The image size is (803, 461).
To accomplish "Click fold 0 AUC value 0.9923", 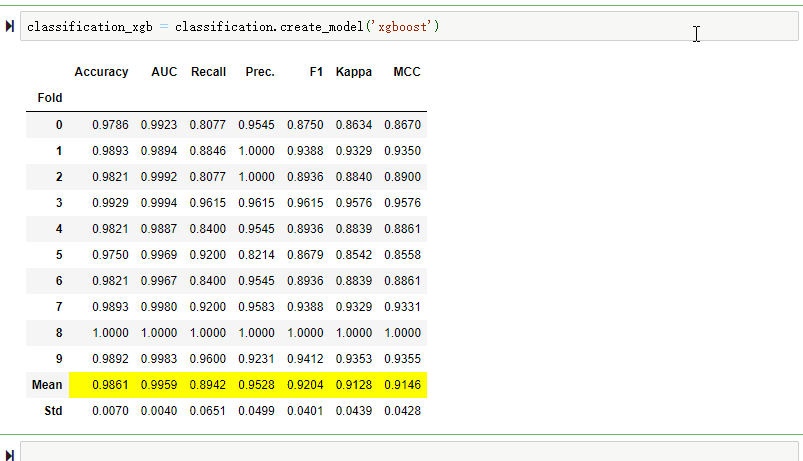I will tap(159, 125).
